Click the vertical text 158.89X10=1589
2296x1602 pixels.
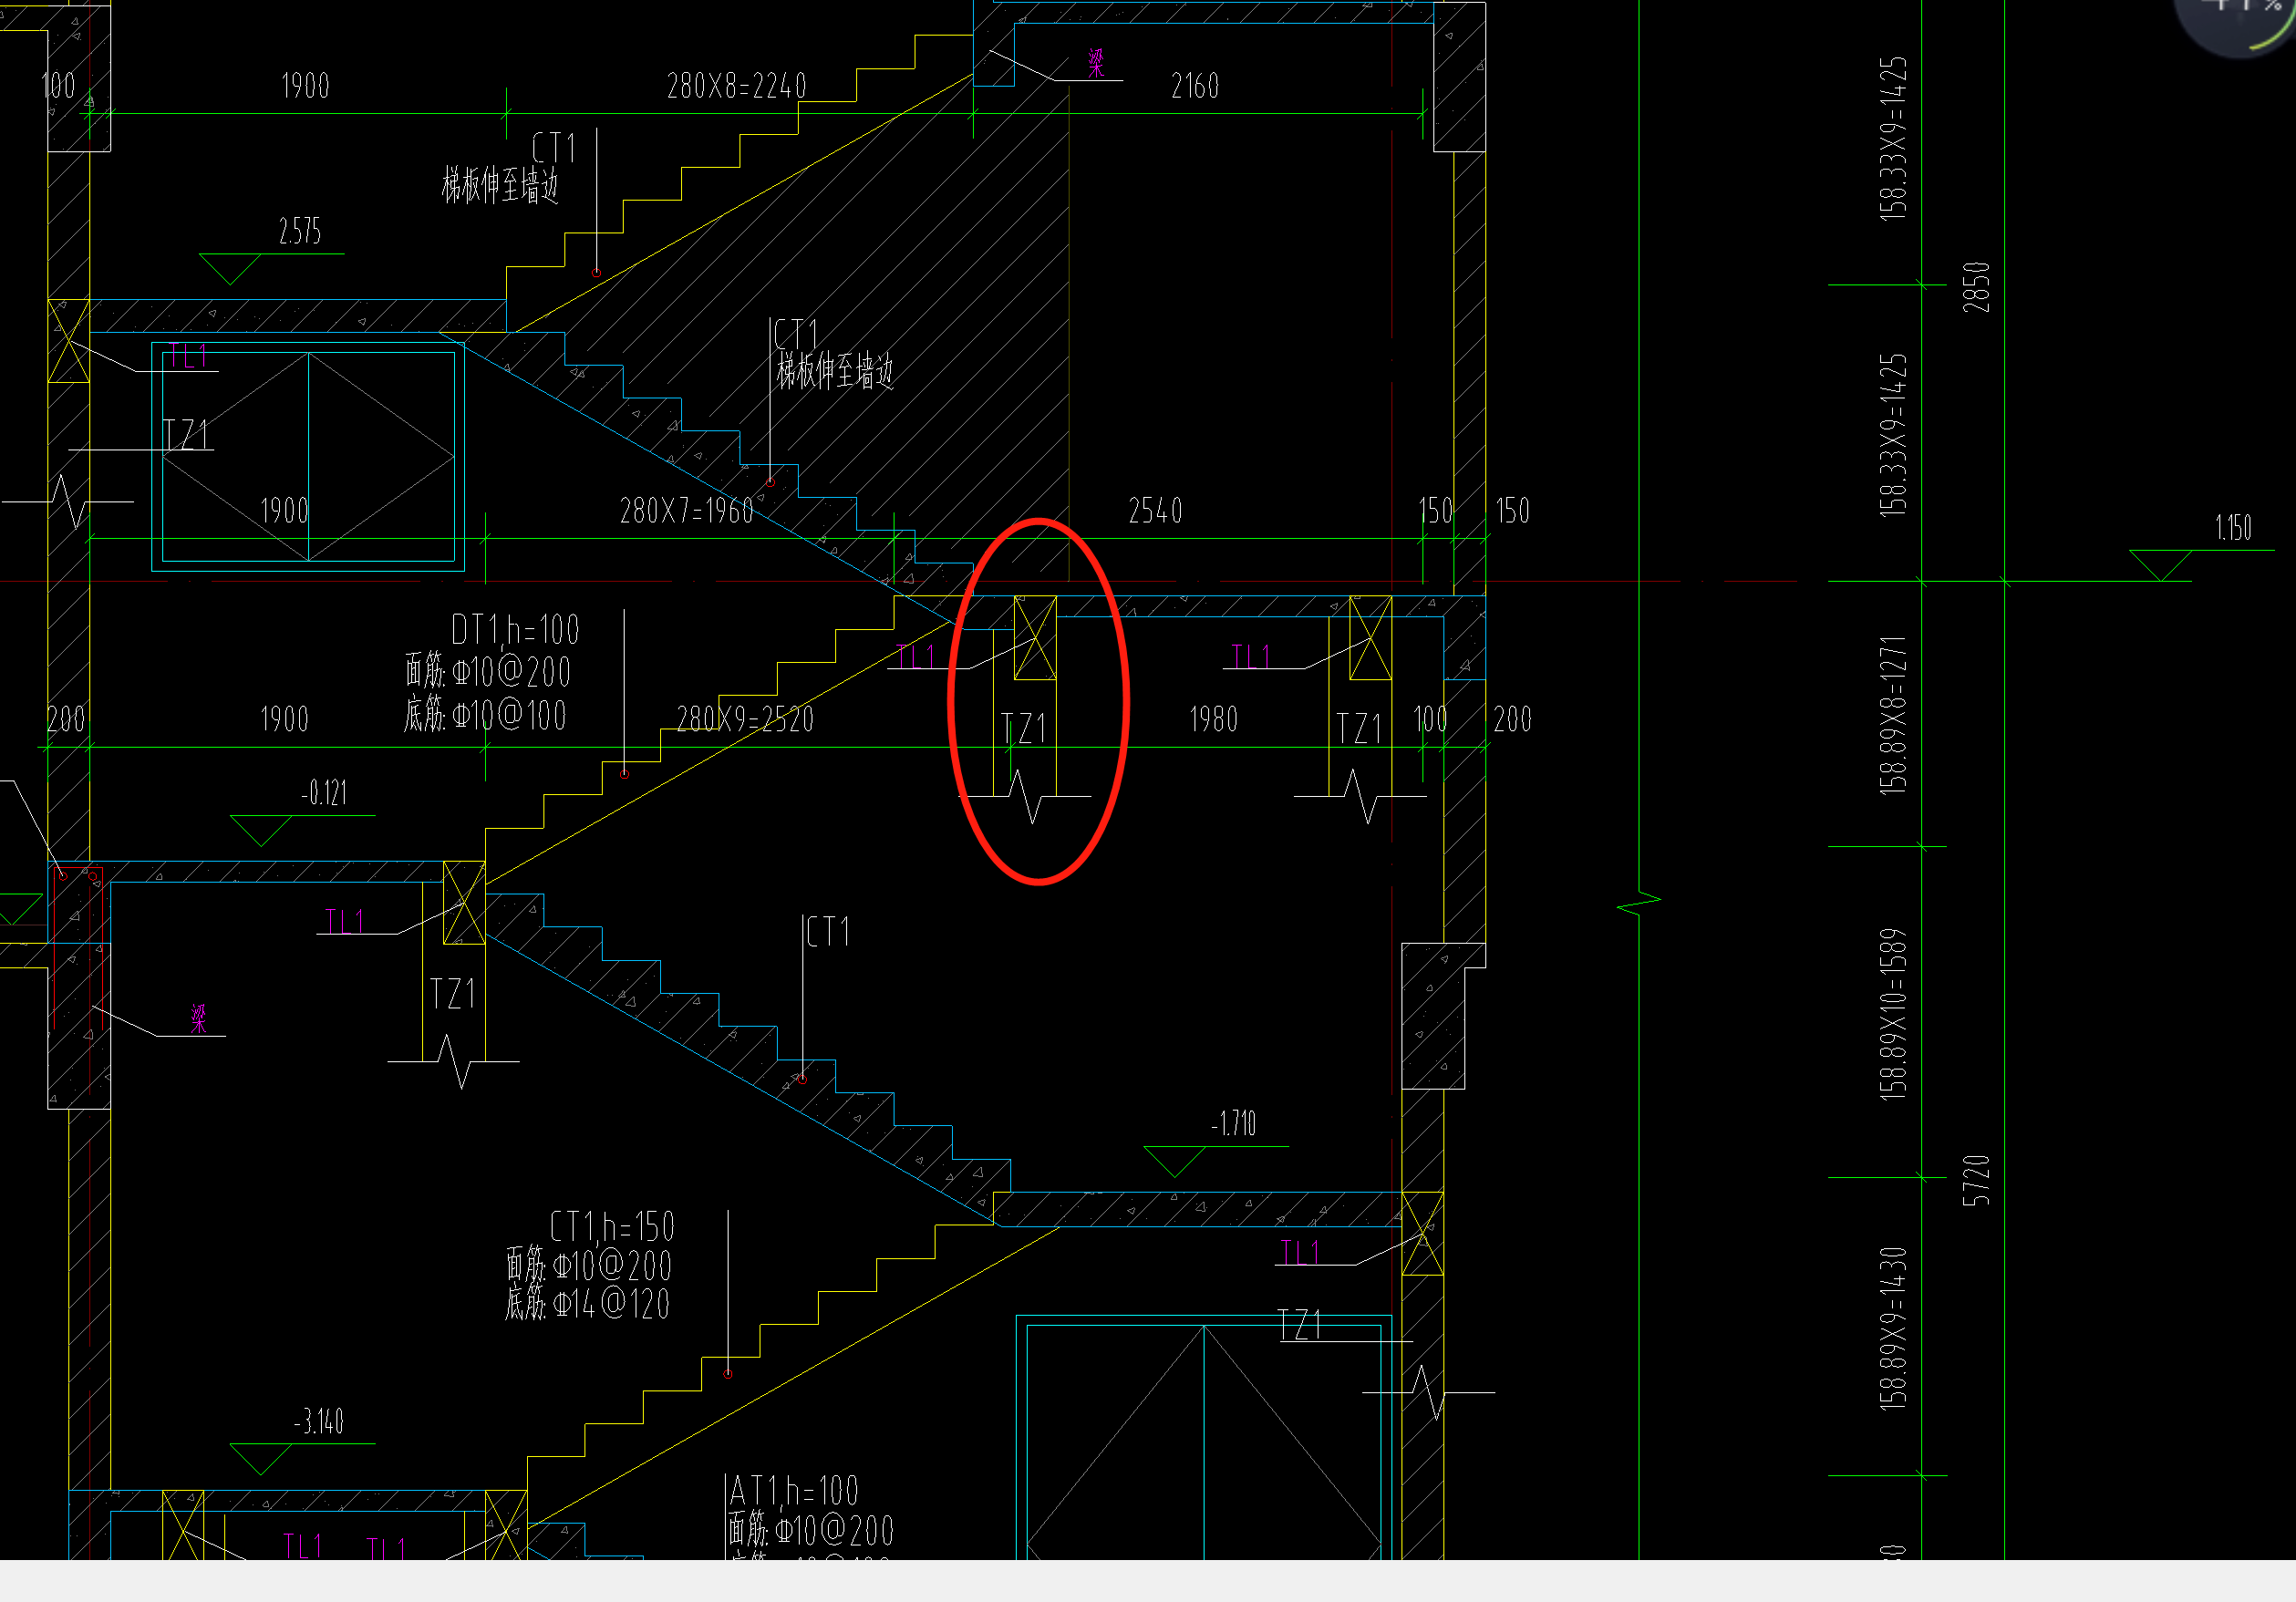click(x=1893, y=1015)
